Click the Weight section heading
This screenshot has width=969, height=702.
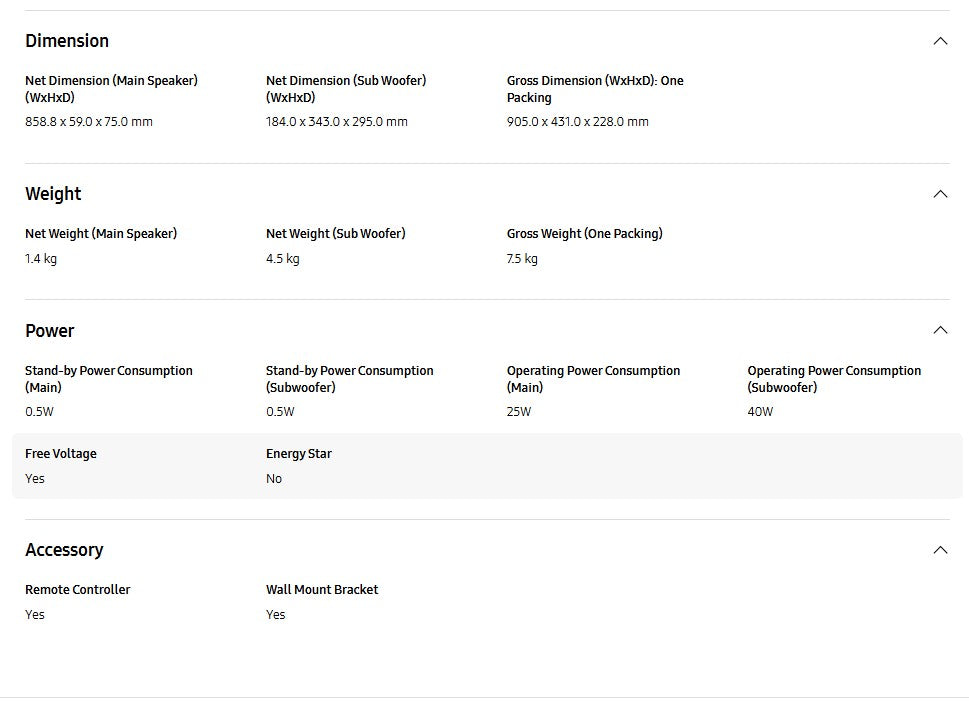coord(53,194)
